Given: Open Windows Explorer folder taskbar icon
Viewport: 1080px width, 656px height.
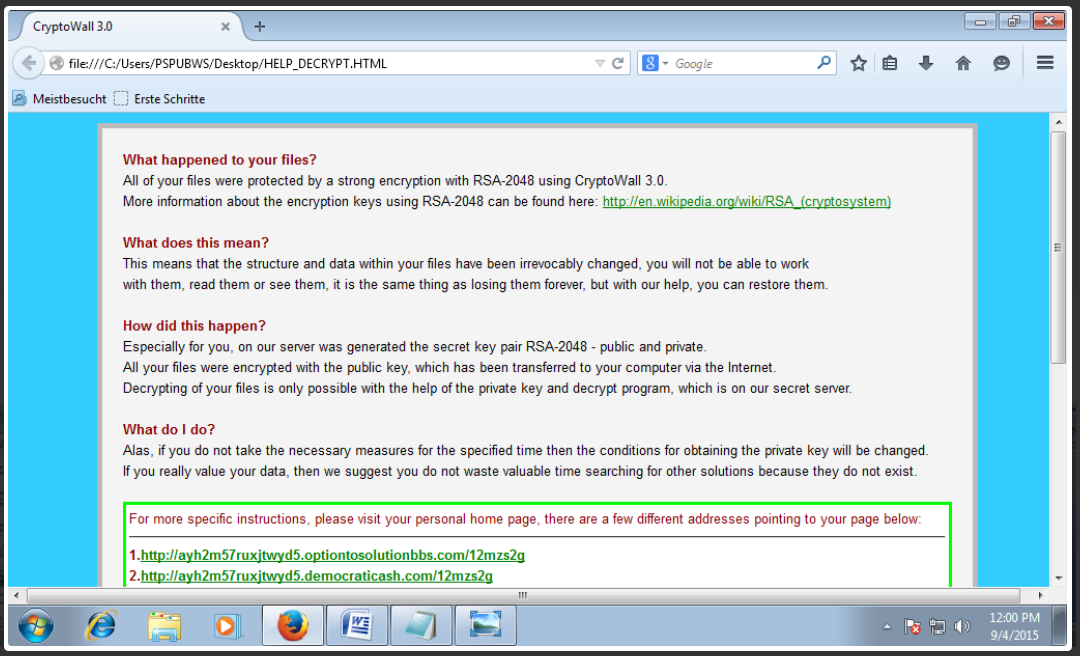Looking at the screenshot, I should [x=164, y=626].
